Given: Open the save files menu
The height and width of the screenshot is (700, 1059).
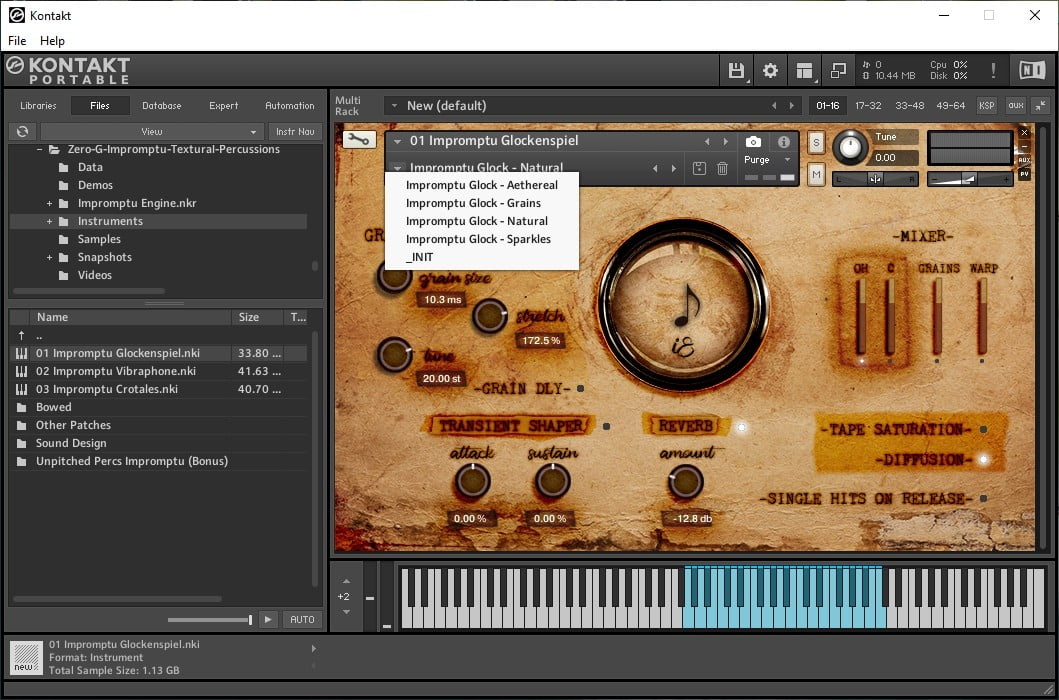Looking at the screenshot, I should point(736,70).
